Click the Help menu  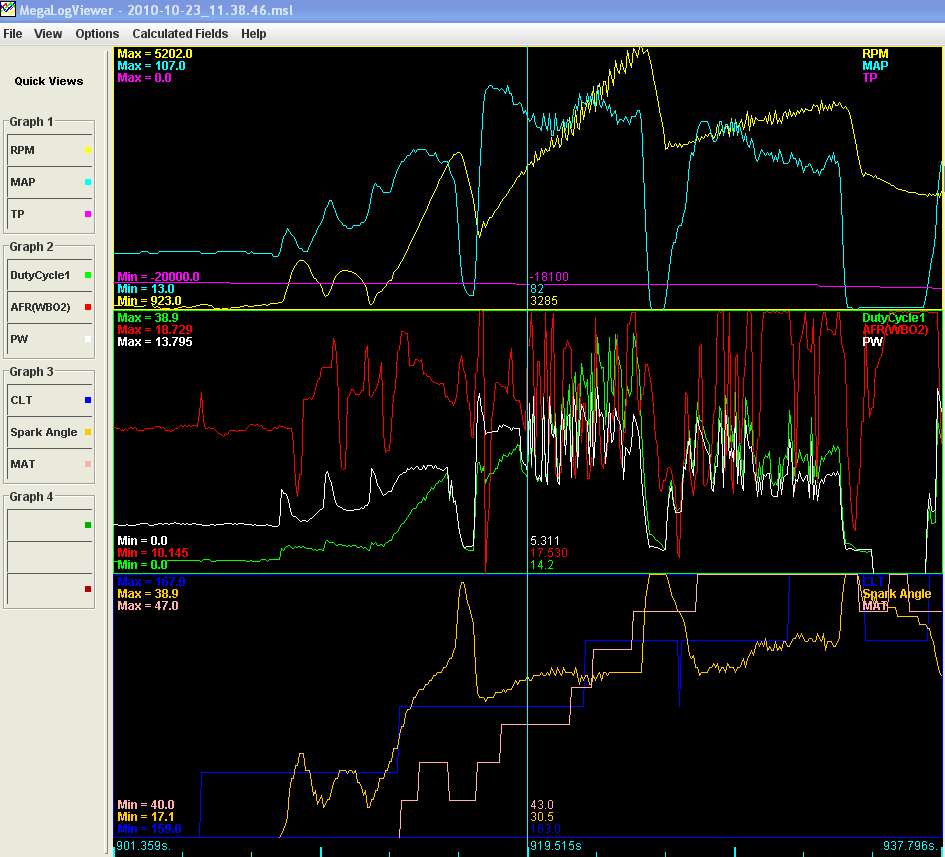tap(254, 33)
